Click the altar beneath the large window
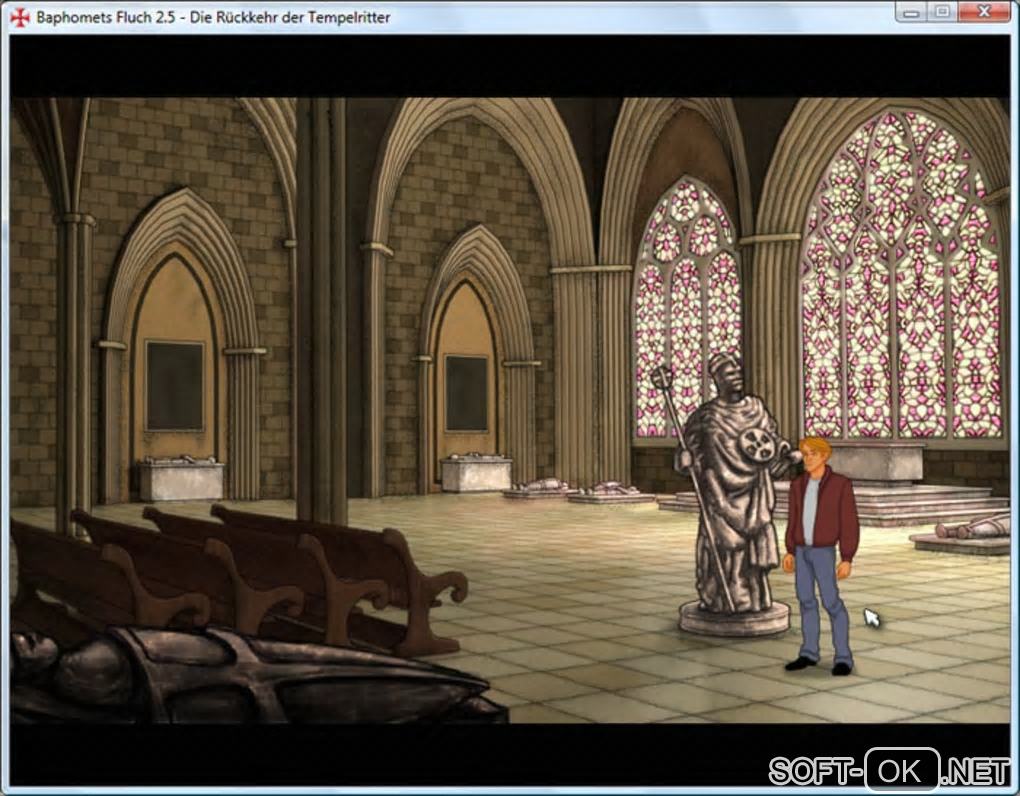 coord(875,462)
